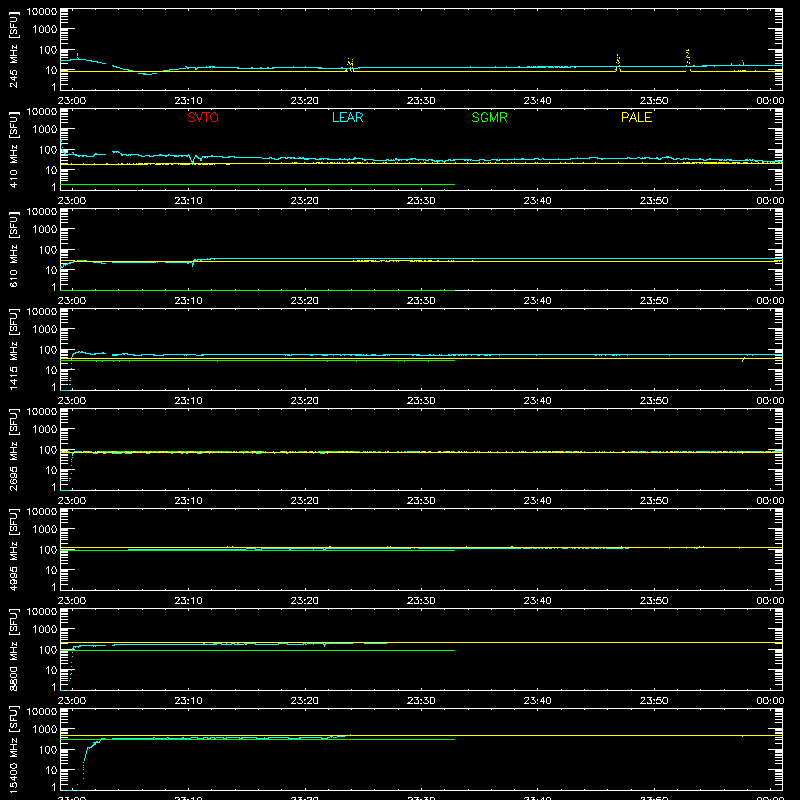Select the '2695 MHz [SFU]' axis title

pos(14,449)
